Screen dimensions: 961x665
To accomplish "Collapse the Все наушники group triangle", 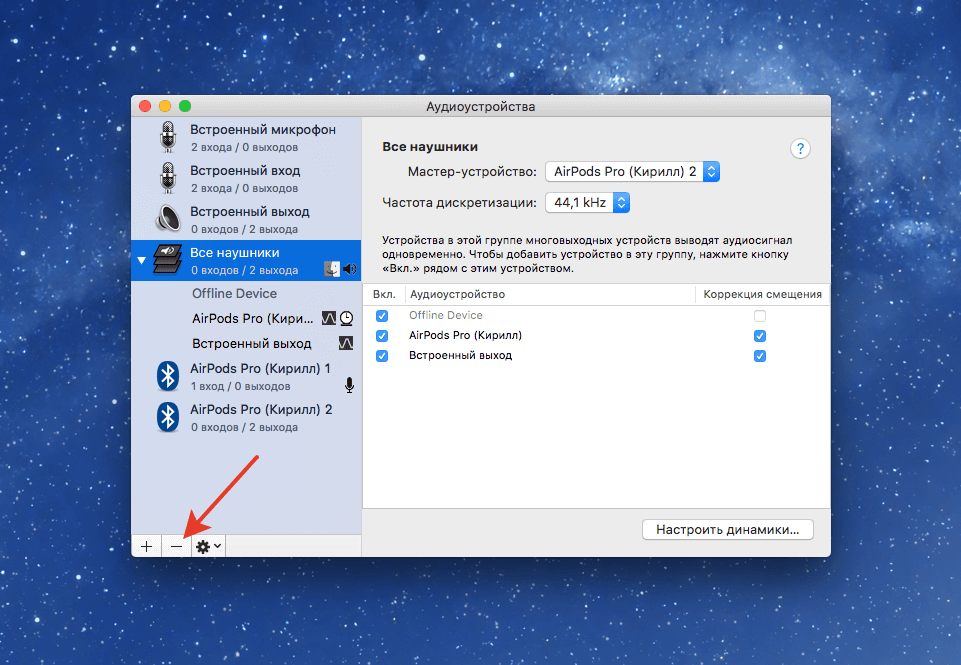I will pos(141,261).
